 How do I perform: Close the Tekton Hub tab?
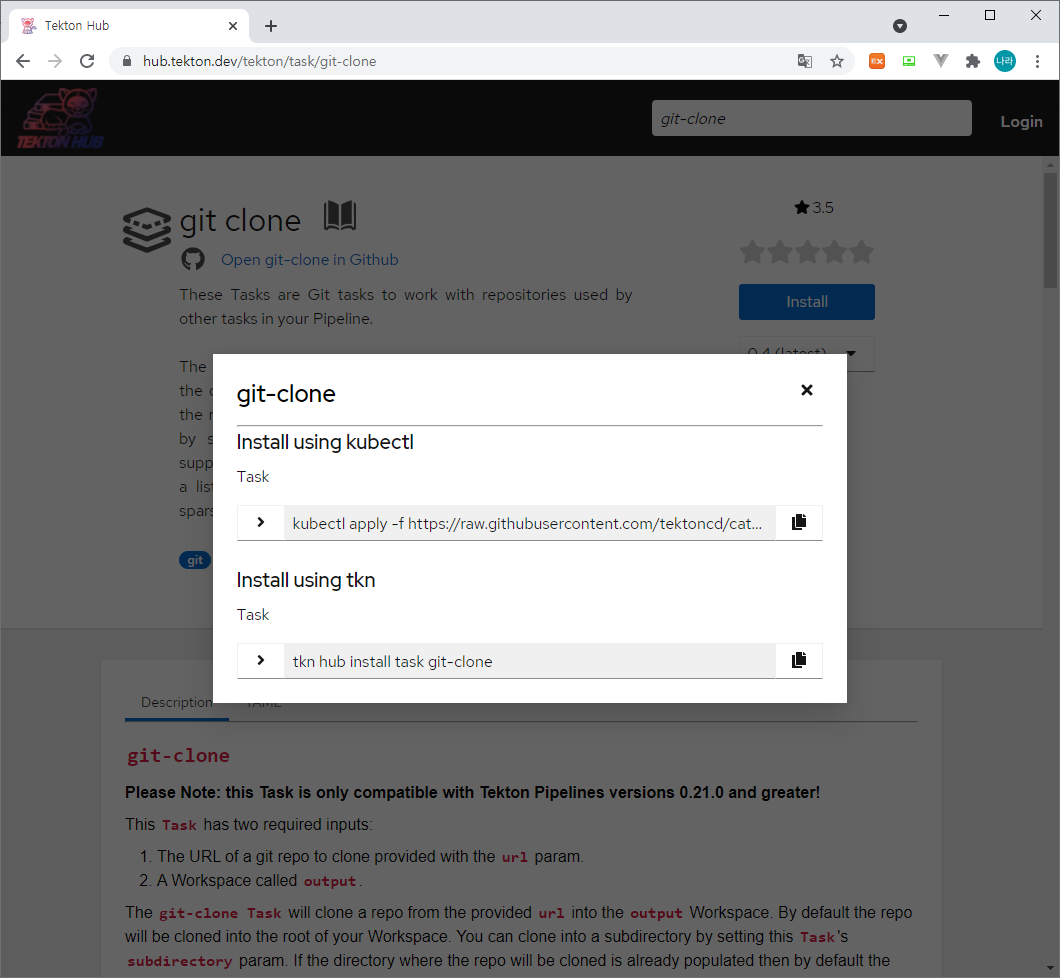click(x=233, y=26)
